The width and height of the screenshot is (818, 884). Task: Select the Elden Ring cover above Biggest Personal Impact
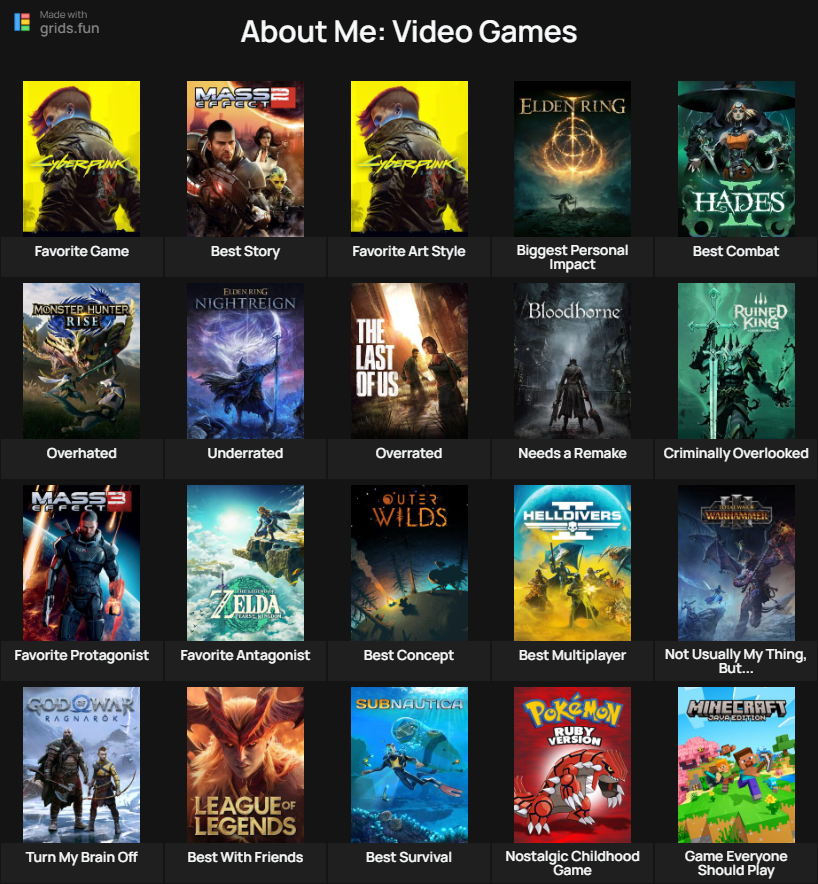pyautogui.click(x=572, y=158)
